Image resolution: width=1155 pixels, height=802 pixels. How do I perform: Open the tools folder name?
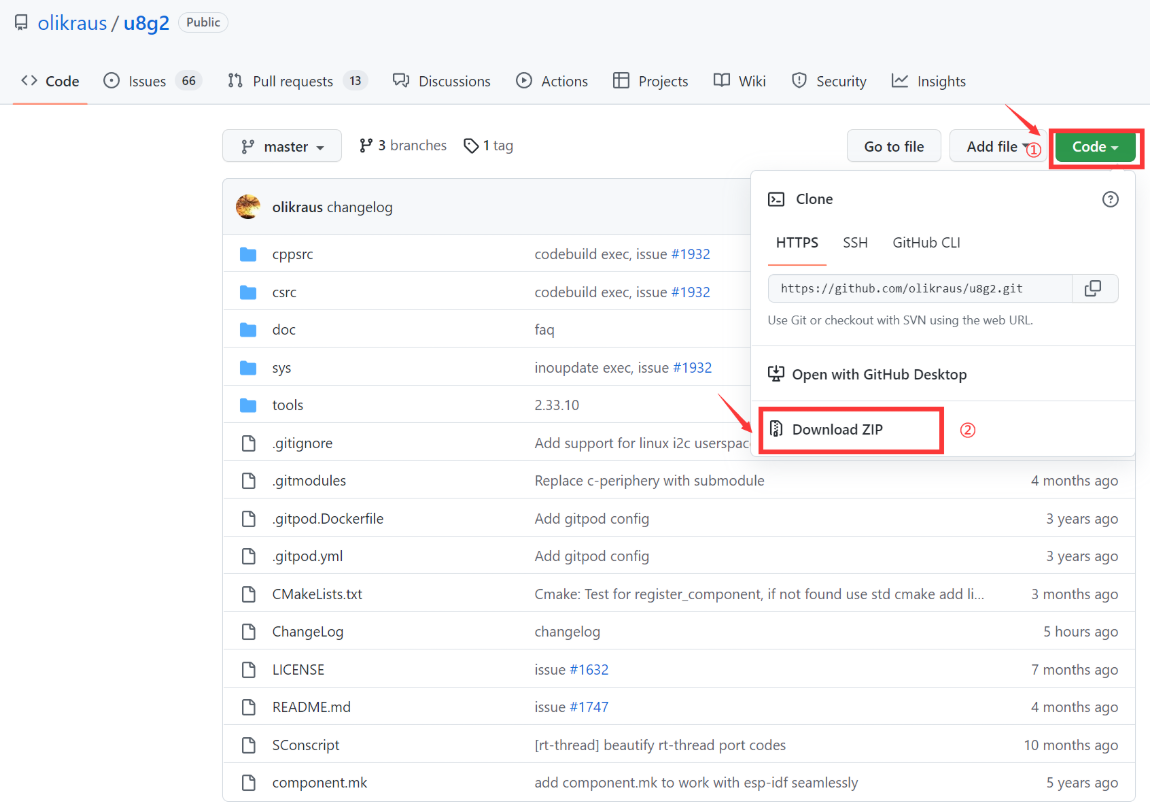coord(287,405)
